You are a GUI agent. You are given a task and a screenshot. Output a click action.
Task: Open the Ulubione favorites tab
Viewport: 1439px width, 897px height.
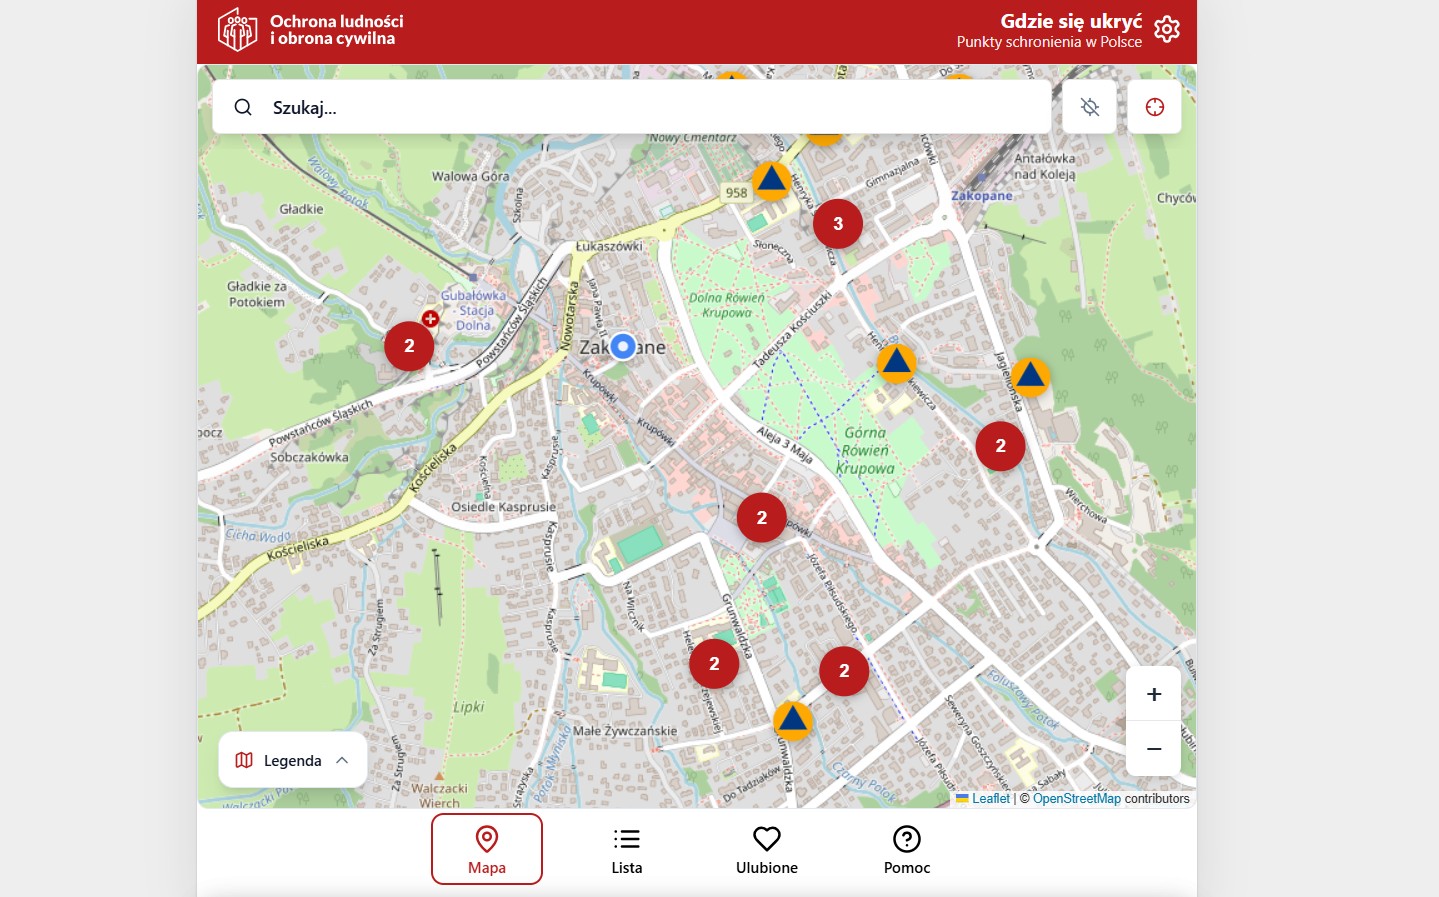pyautogui.click(x=767, y=849)
